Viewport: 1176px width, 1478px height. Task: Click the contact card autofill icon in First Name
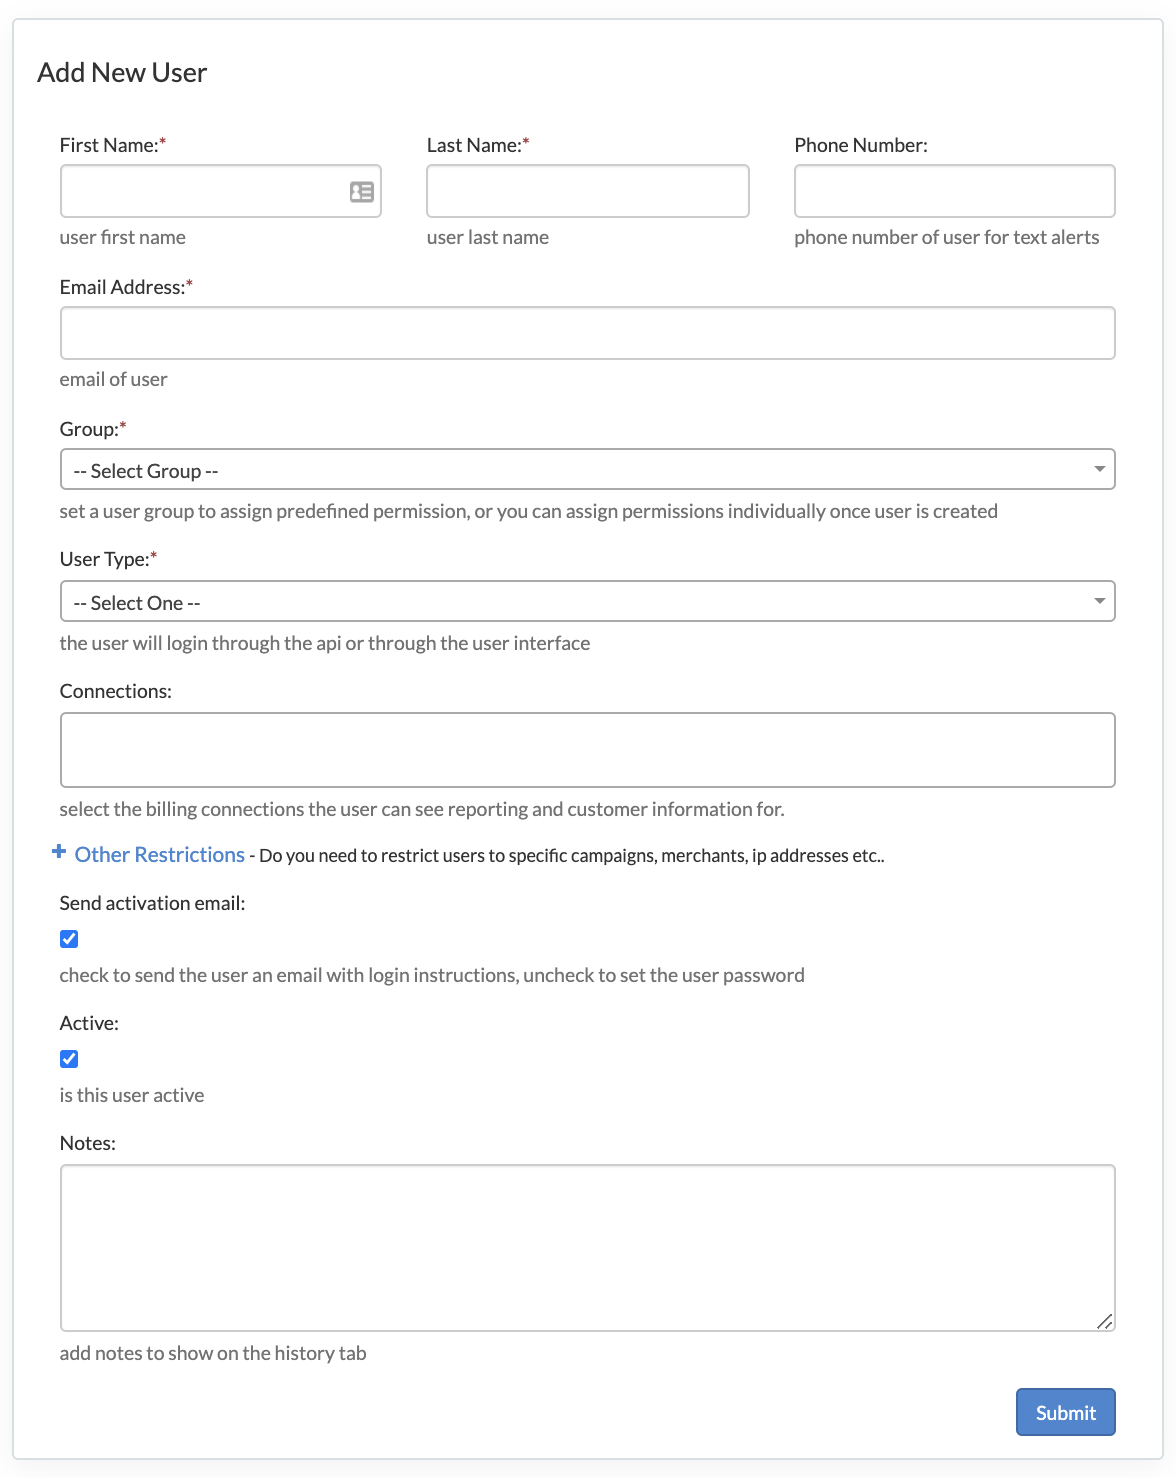tap(361, 192)
